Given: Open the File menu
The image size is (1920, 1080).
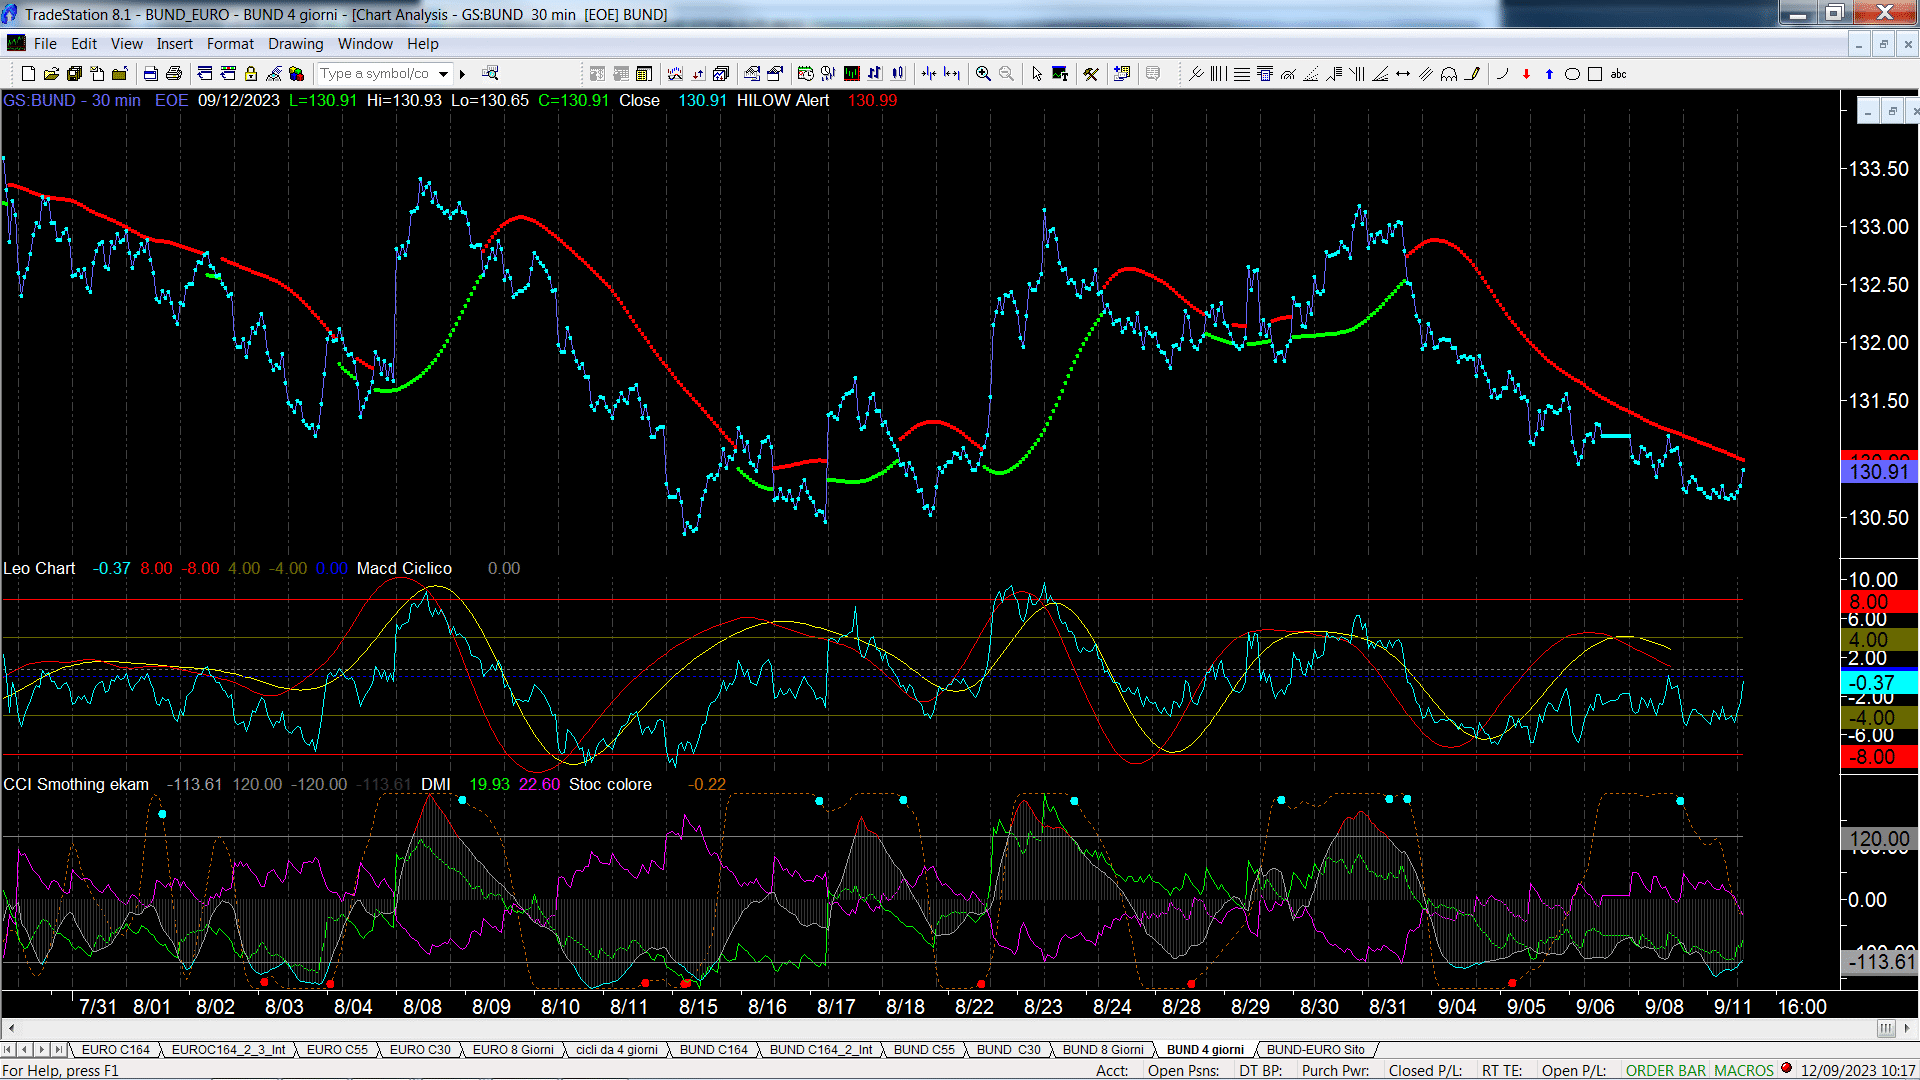Looking at the screenshot, I should point(45,44).
